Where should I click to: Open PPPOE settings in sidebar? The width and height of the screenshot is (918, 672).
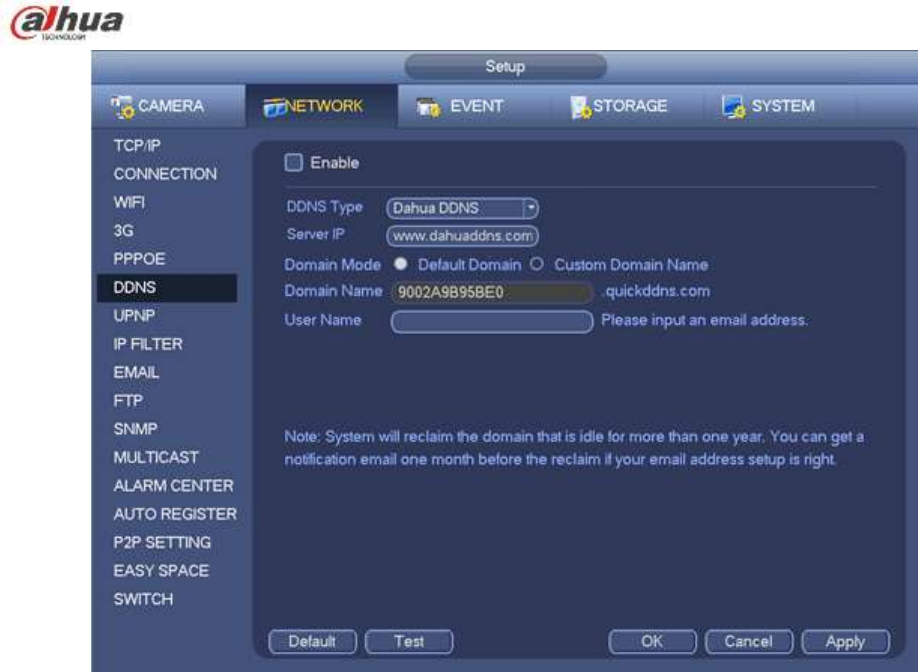click(x=139, y=259)
